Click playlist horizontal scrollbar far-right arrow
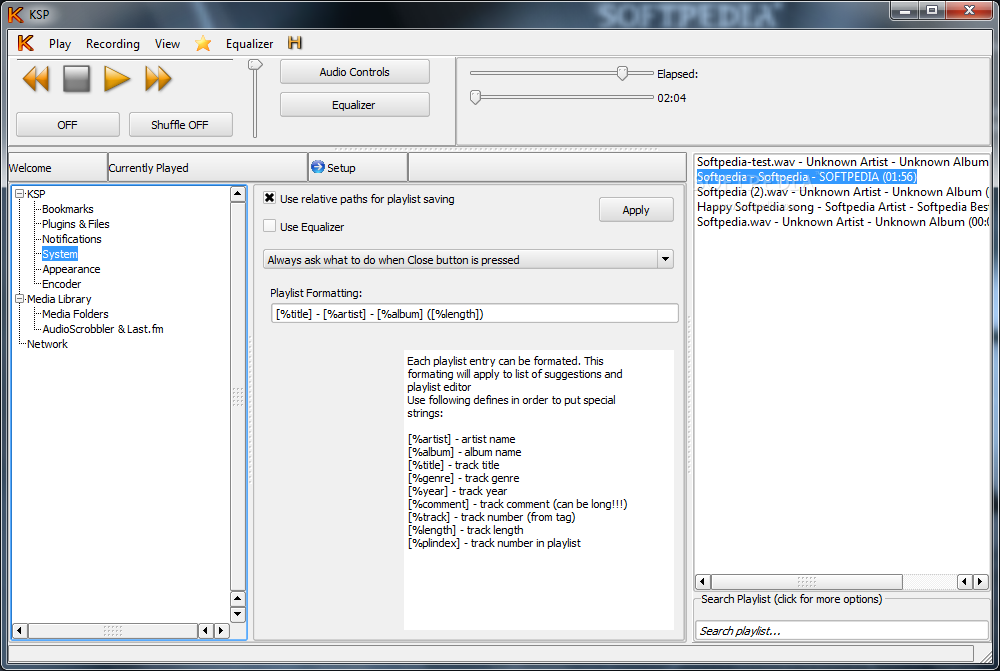Viewport: 1000px width, 671px height. pyautogui.click(x=981, y=581)
